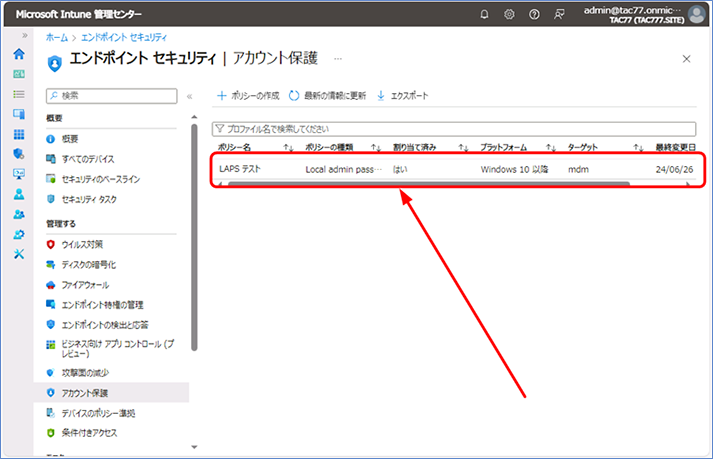Open Devices icon in rail
The image size is (713, 459).
19,114
